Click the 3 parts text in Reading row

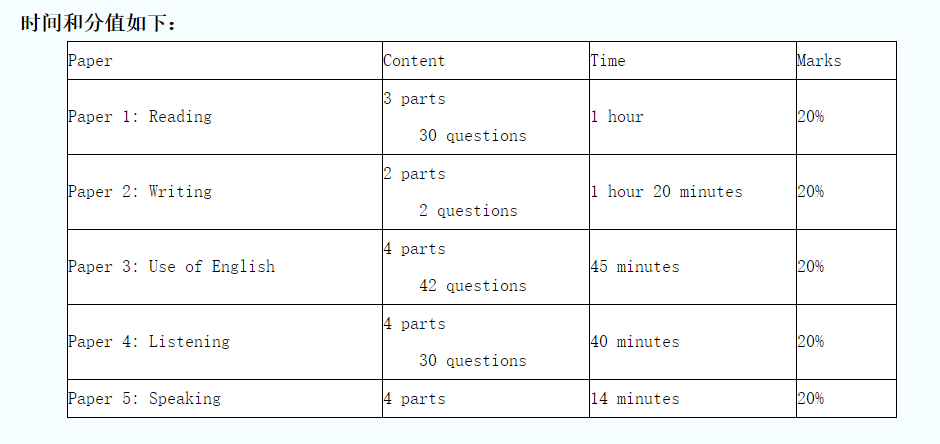pos(414,99)
